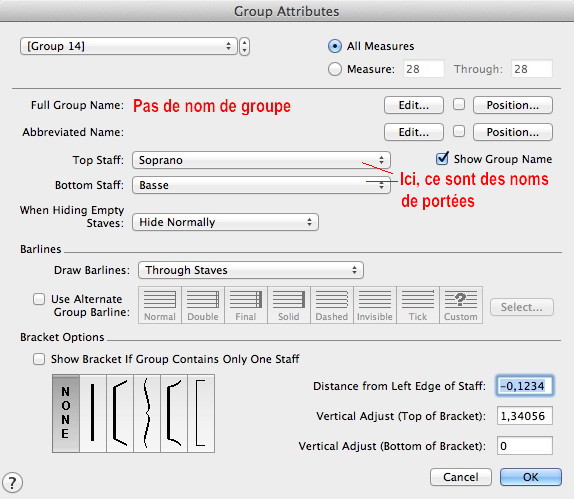Pick the curved-hook bracket style

point(120,413)
